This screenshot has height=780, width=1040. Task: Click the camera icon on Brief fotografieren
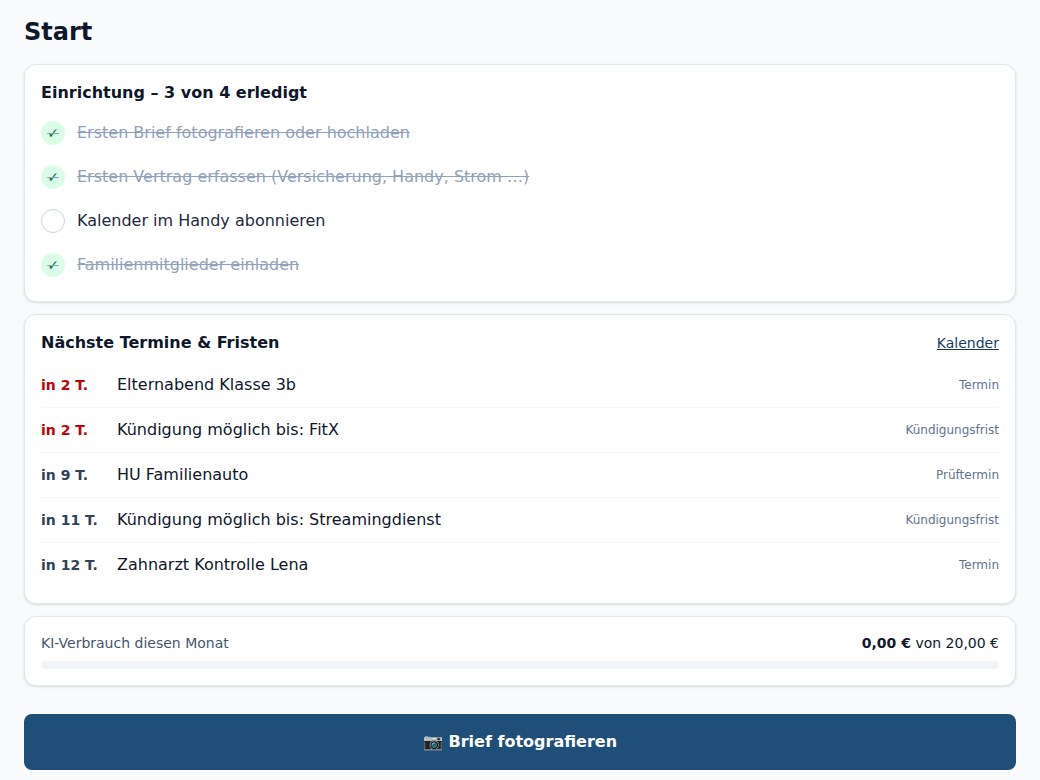pos(432,742)
